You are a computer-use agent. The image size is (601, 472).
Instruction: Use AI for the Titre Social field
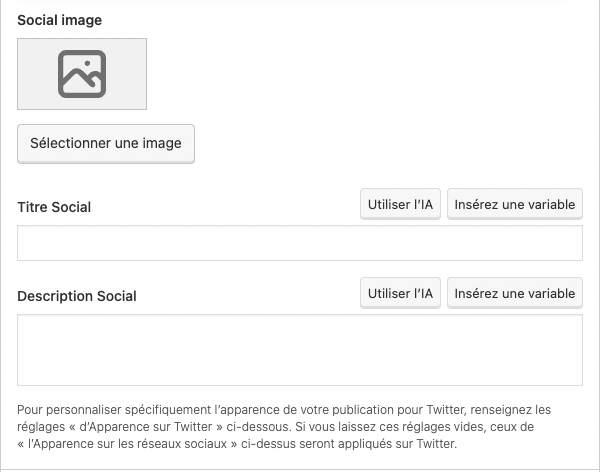400,205
